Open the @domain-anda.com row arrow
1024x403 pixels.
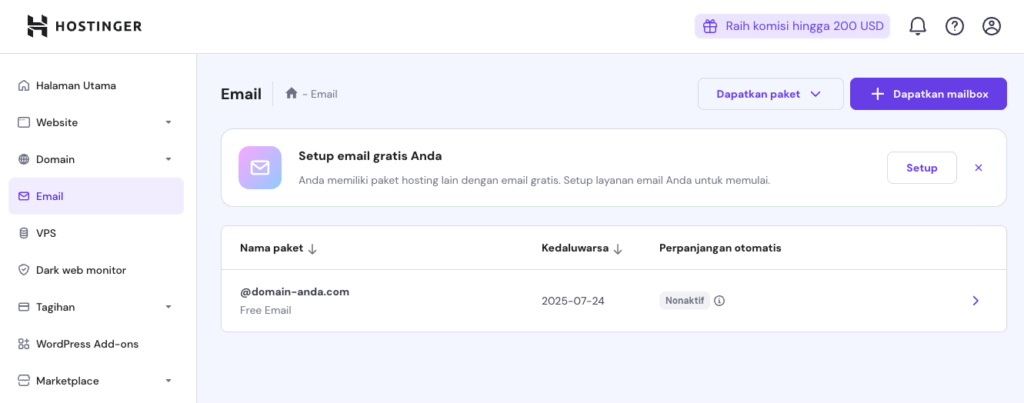[975, 300]
